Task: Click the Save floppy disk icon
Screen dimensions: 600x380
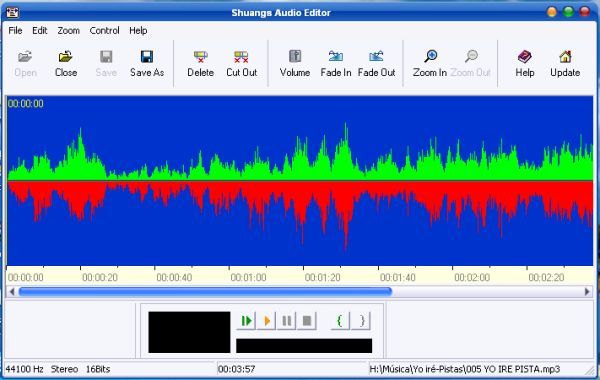Action: click(x=106, y=57)
